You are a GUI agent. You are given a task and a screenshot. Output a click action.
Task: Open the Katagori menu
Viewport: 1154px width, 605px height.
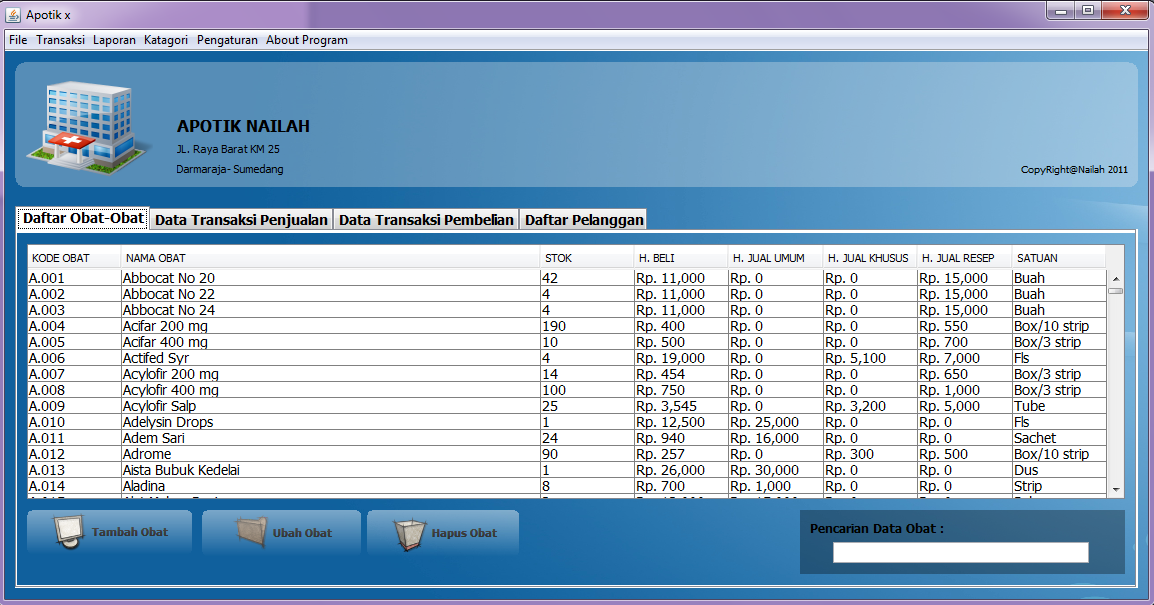[166, 40]
